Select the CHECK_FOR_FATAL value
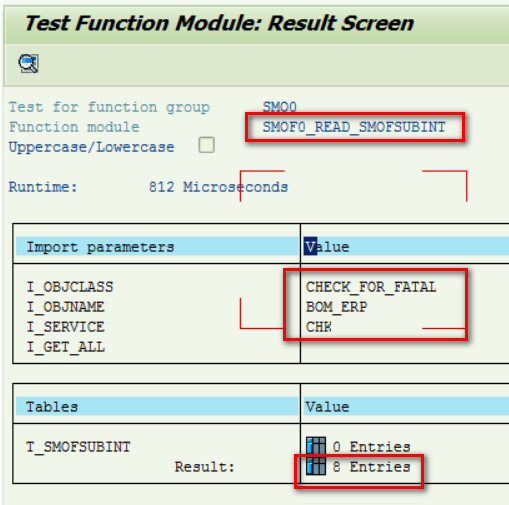The height and width of the screenshot is (505, 509). point(371,287)
